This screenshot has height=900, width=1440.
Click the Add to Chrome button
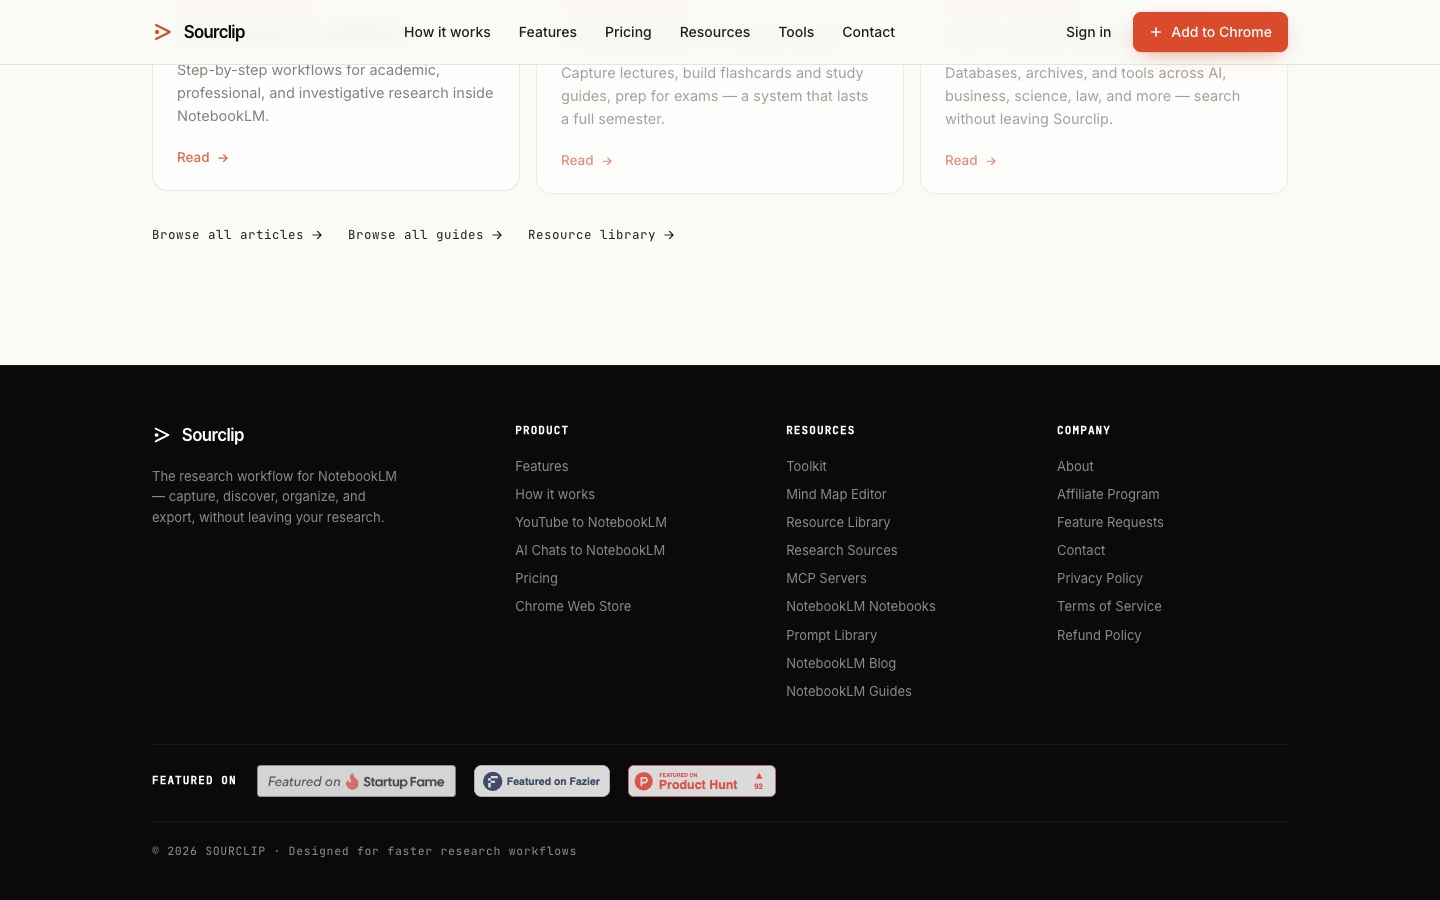point(1210,32)
